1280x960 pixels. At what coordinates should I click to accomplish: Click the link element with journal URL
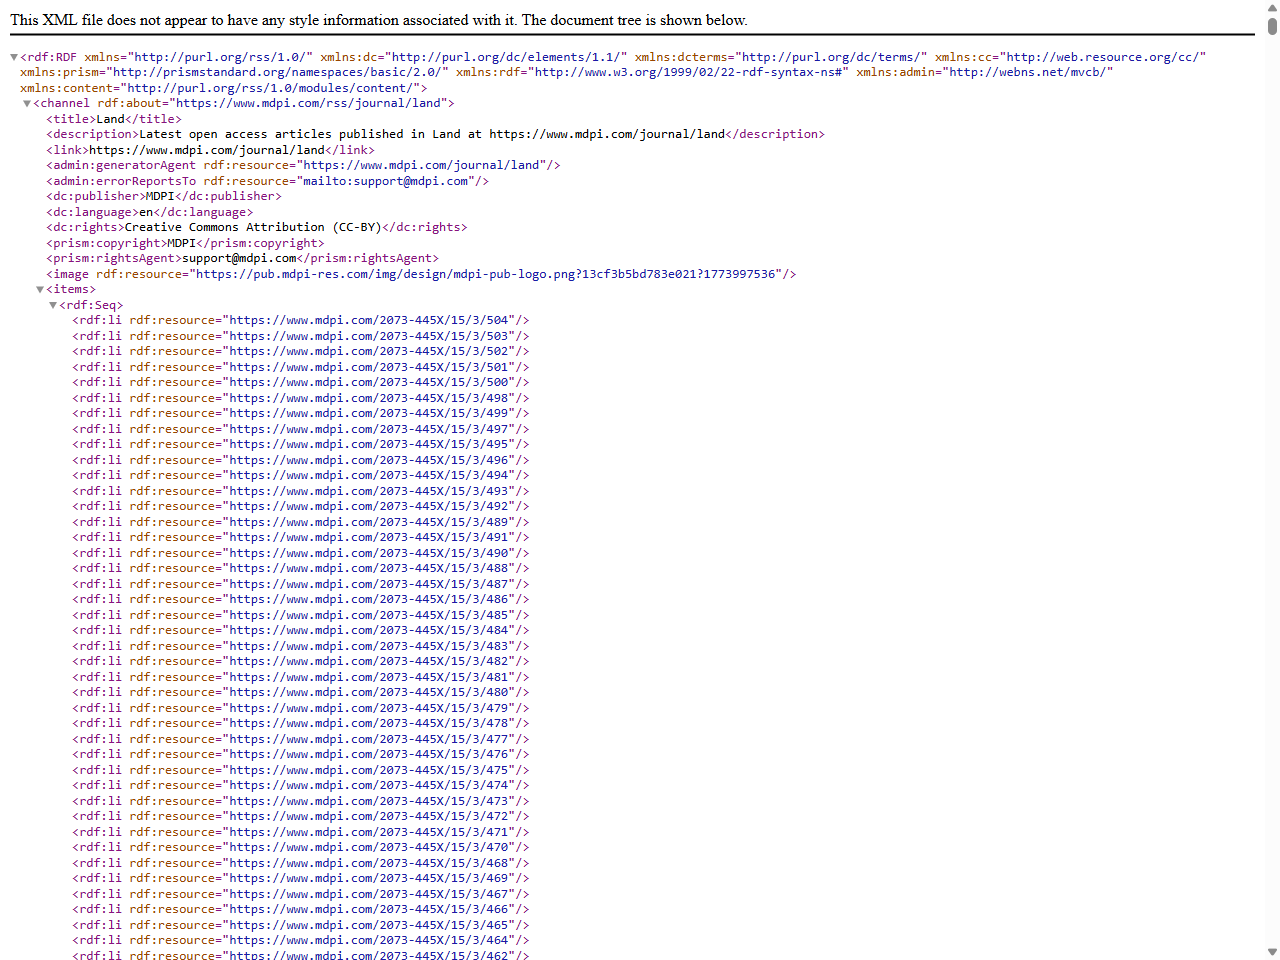pos(210,150)
